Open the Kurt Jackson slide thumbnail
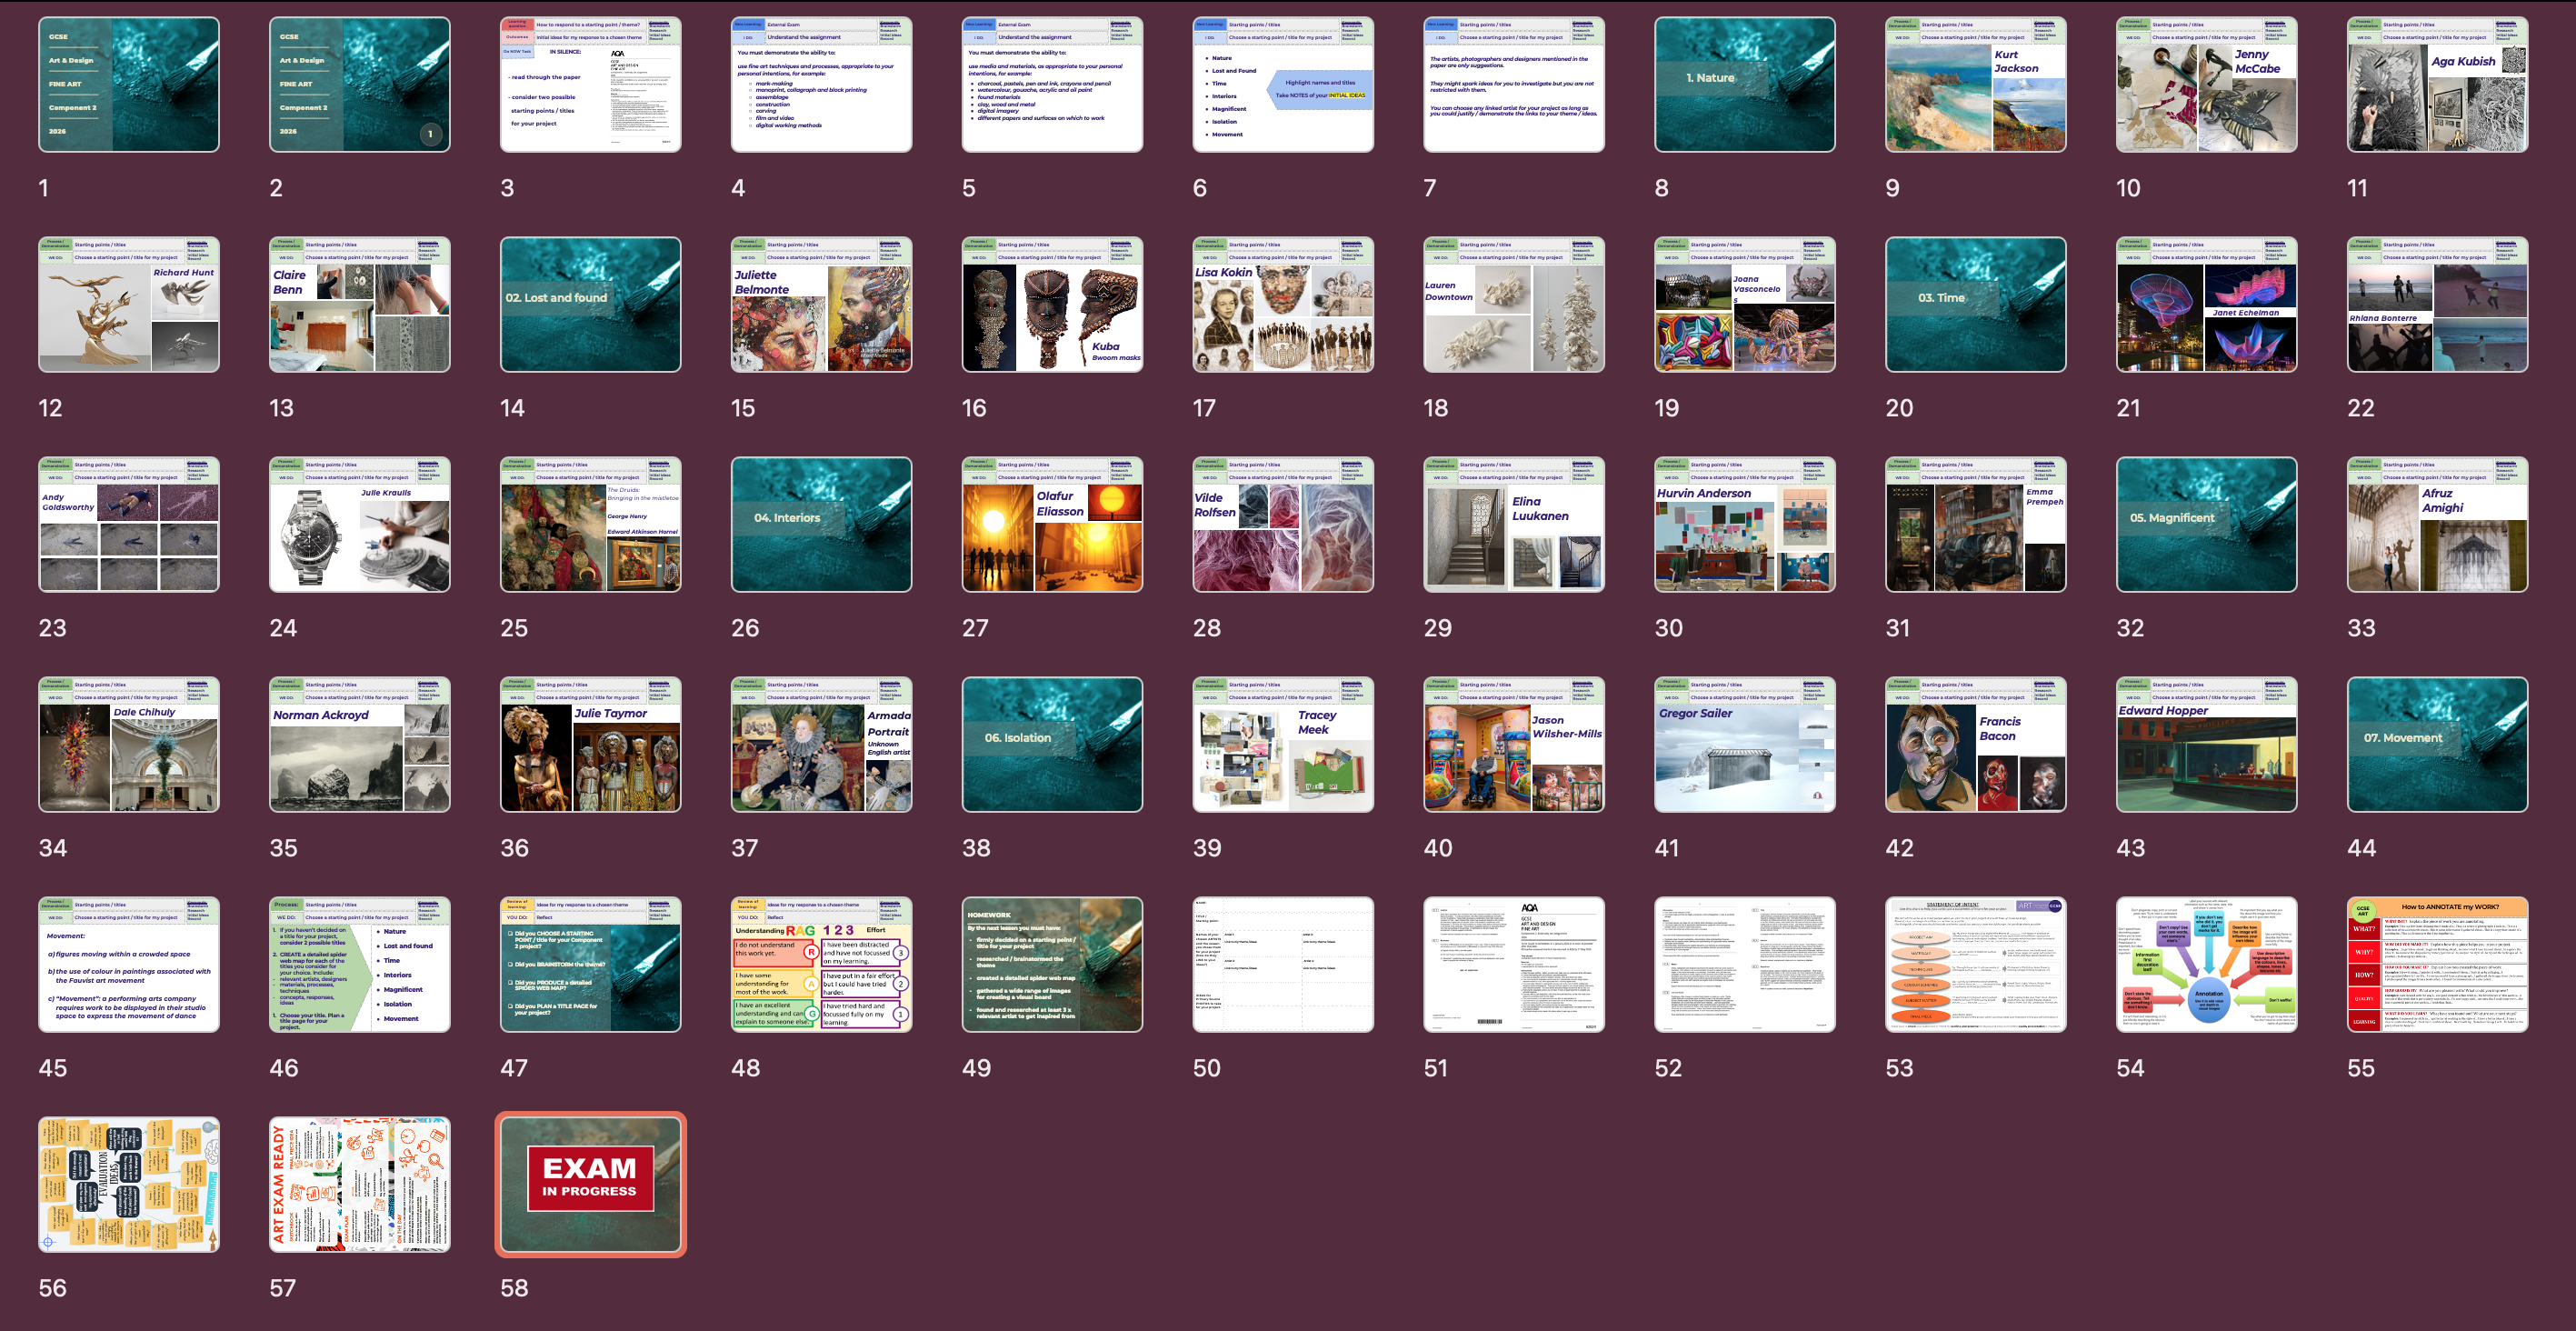The height and width of the screenshot is (1331, 2576). pyautogui.click(x=1976, y=85)
